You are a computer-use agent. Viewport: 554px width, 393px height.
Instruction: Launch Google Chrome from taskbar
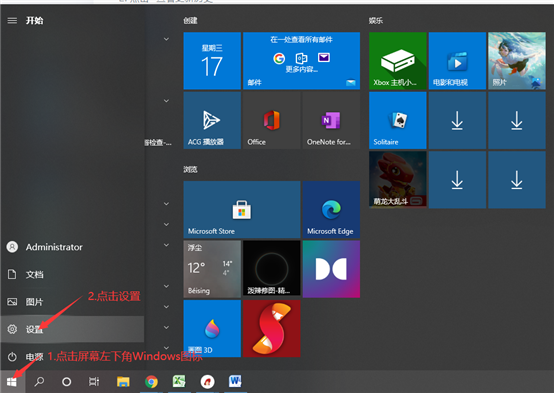151,382
